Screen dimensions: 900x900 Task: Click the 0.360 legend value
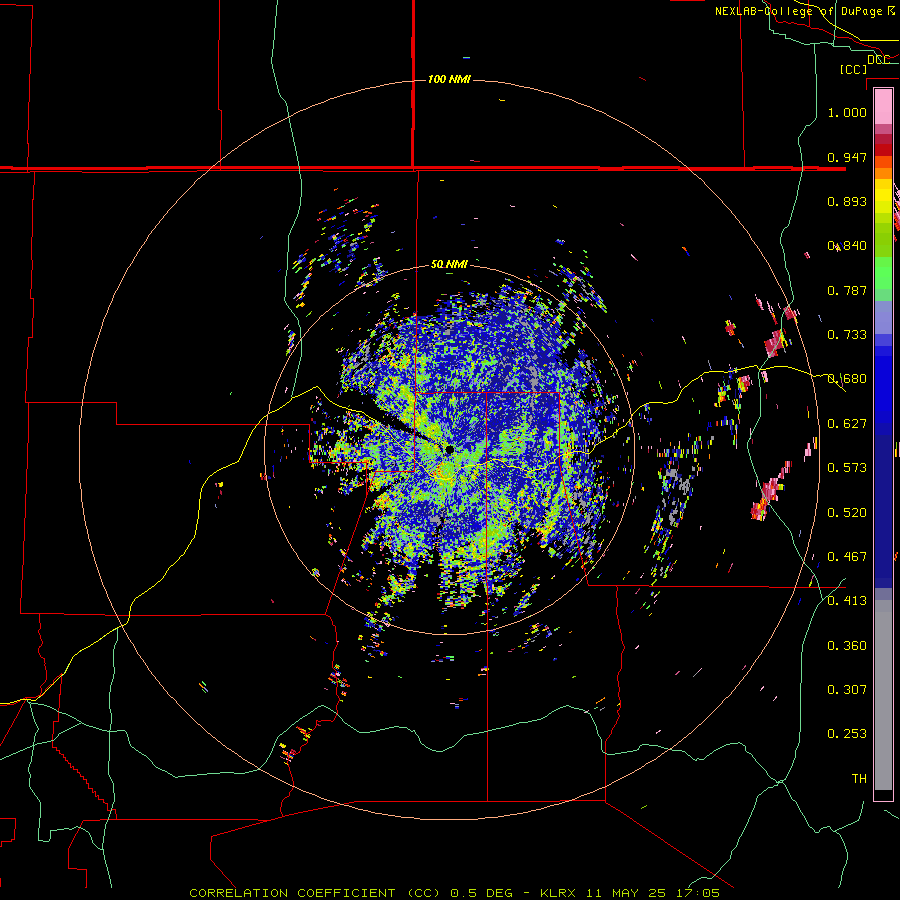[847, 646]
